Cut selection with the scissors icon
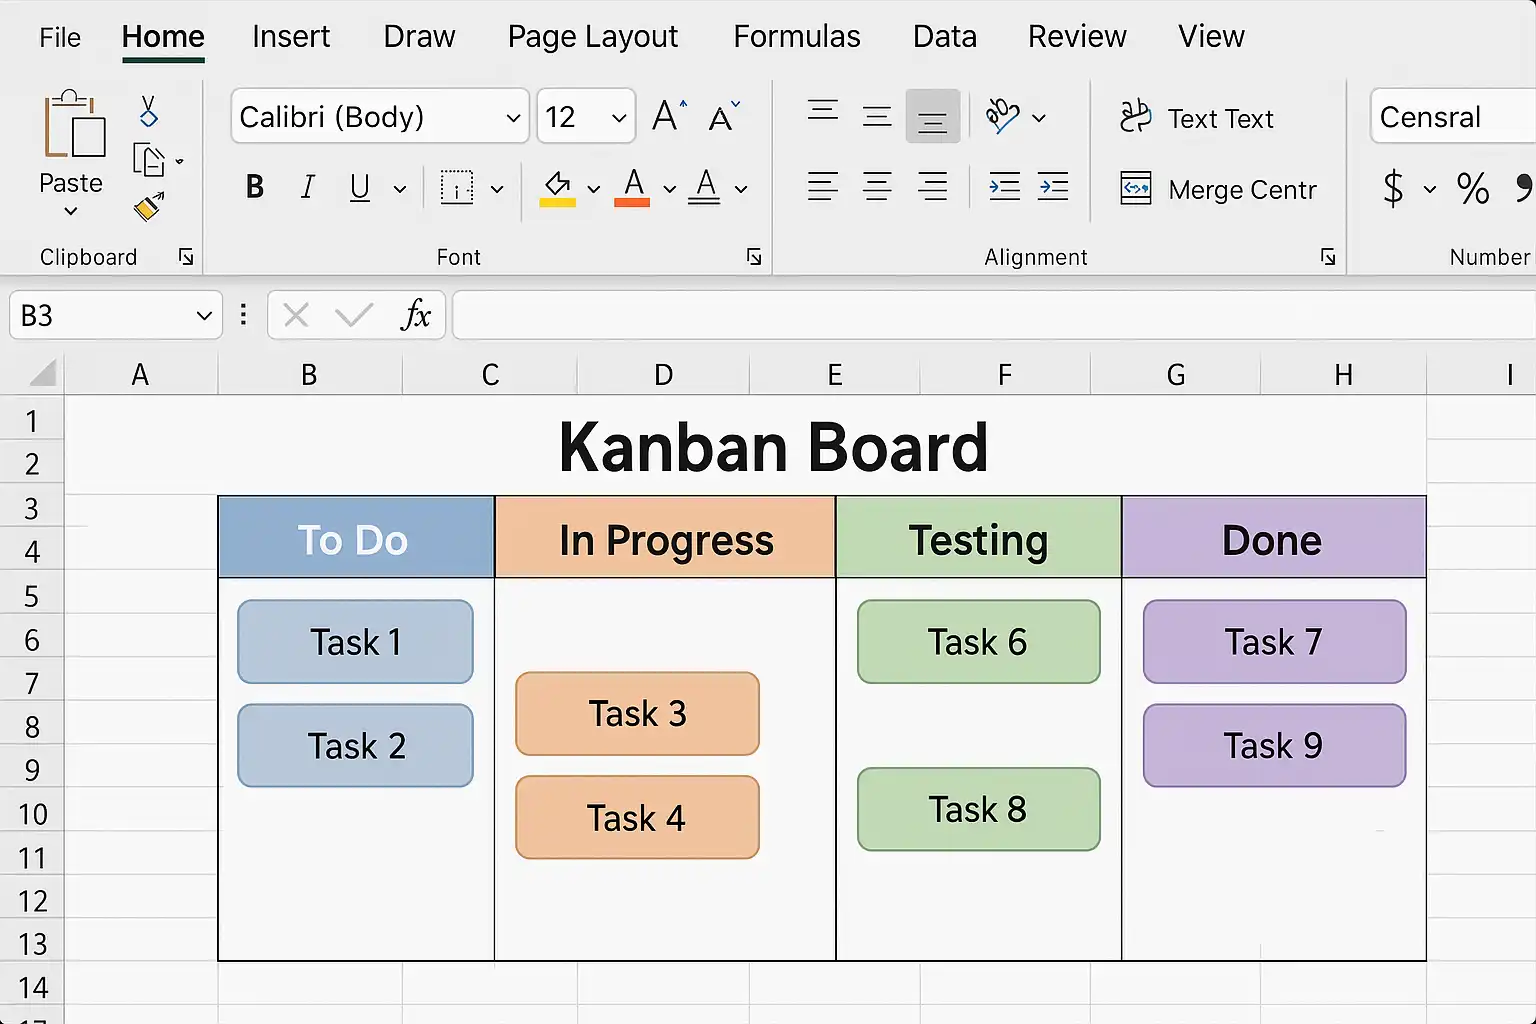This screenshot has height=1024, width=1536. coord(148,111)
